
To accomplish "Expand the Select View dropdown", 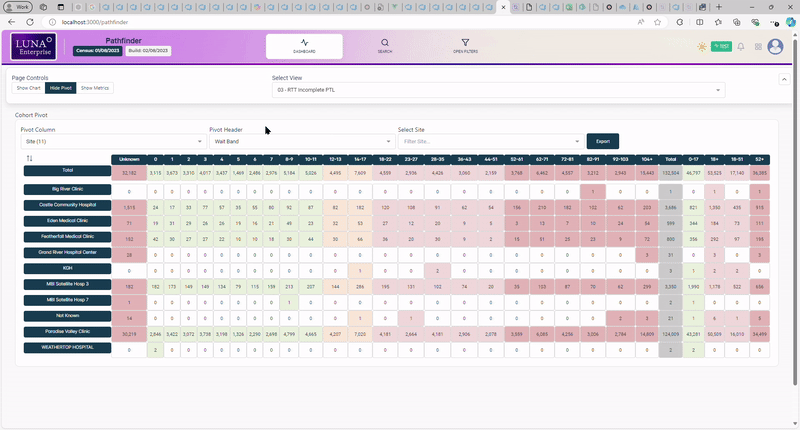I will pos(497,90).
